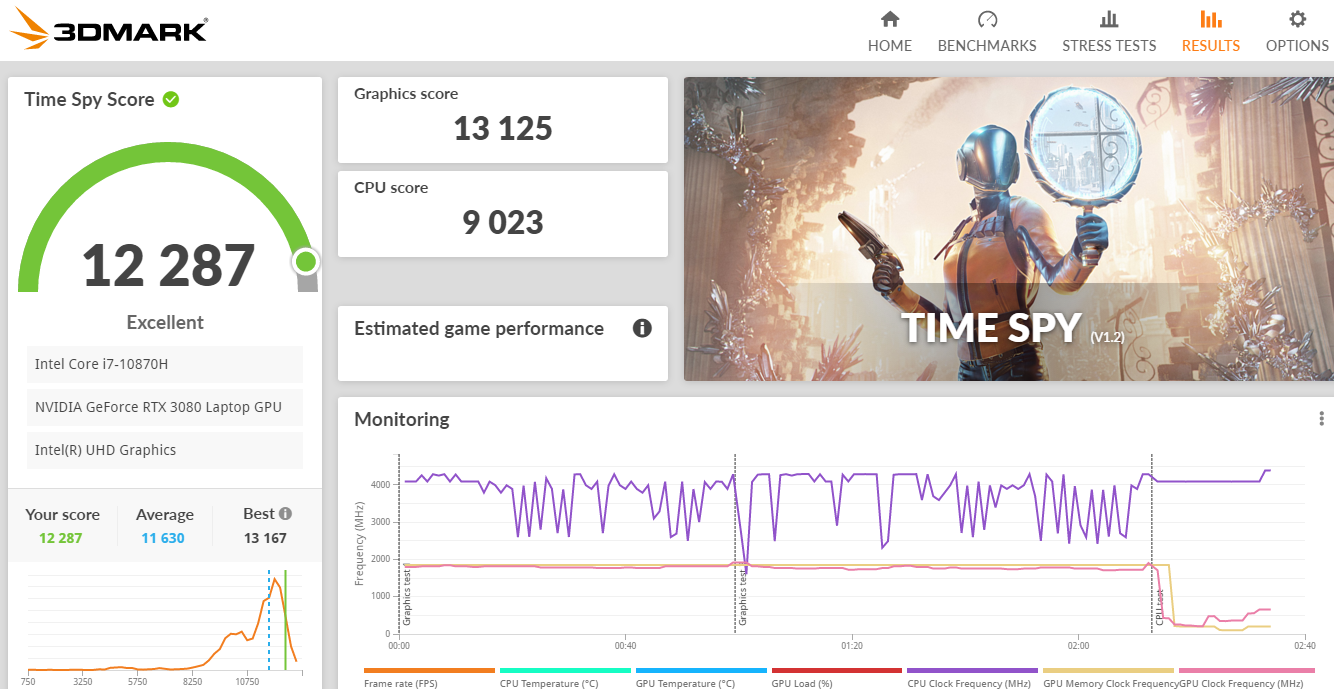Click the Average score value 11 630
The image size is (1334, 689).
point(165,538)
